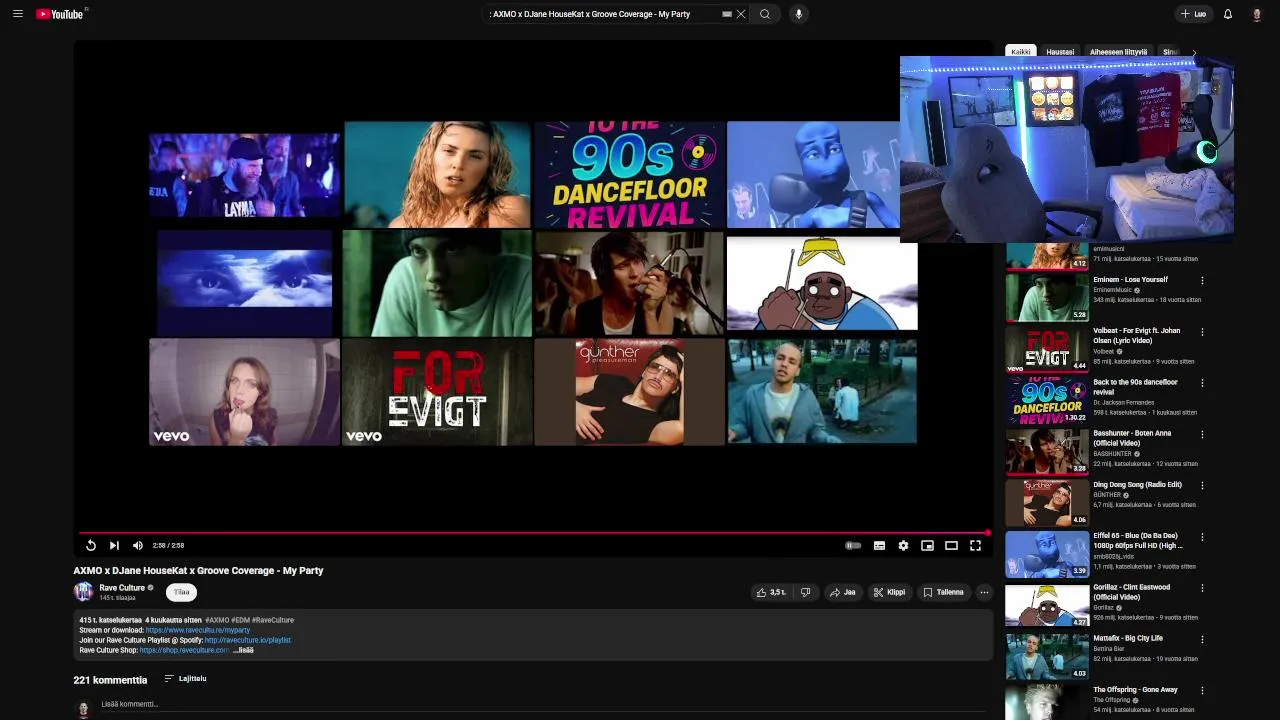This screenshot has height=720, width=1280.
Task: Toggle the autoplay switch
Action: [x=853, y=546]
